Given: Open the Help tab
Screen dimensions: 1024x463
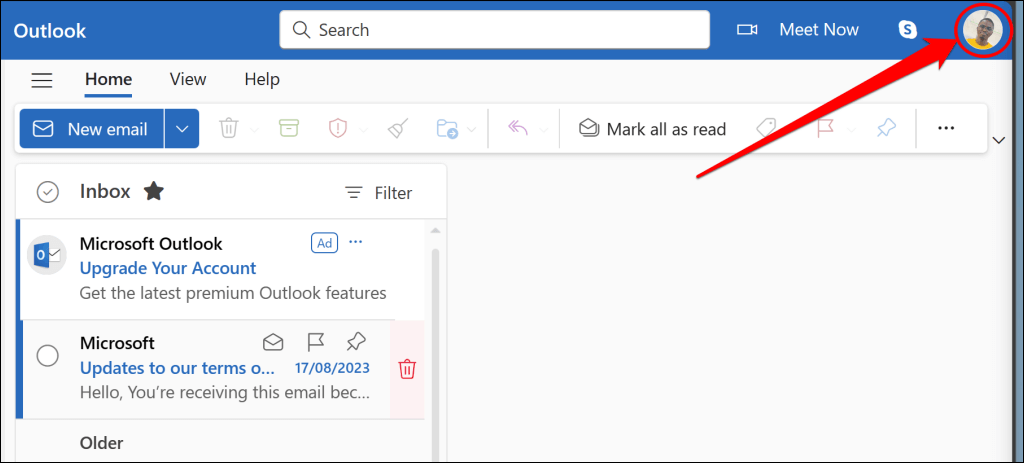Looking at the screenshot, I should click(x=262, y=80).
